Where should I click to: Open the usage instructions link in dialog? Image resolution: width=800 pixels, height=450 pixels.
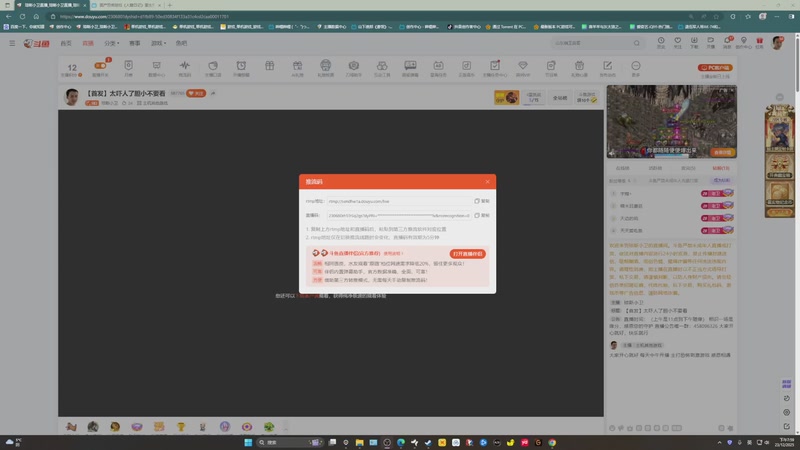[x=393, y=253]
